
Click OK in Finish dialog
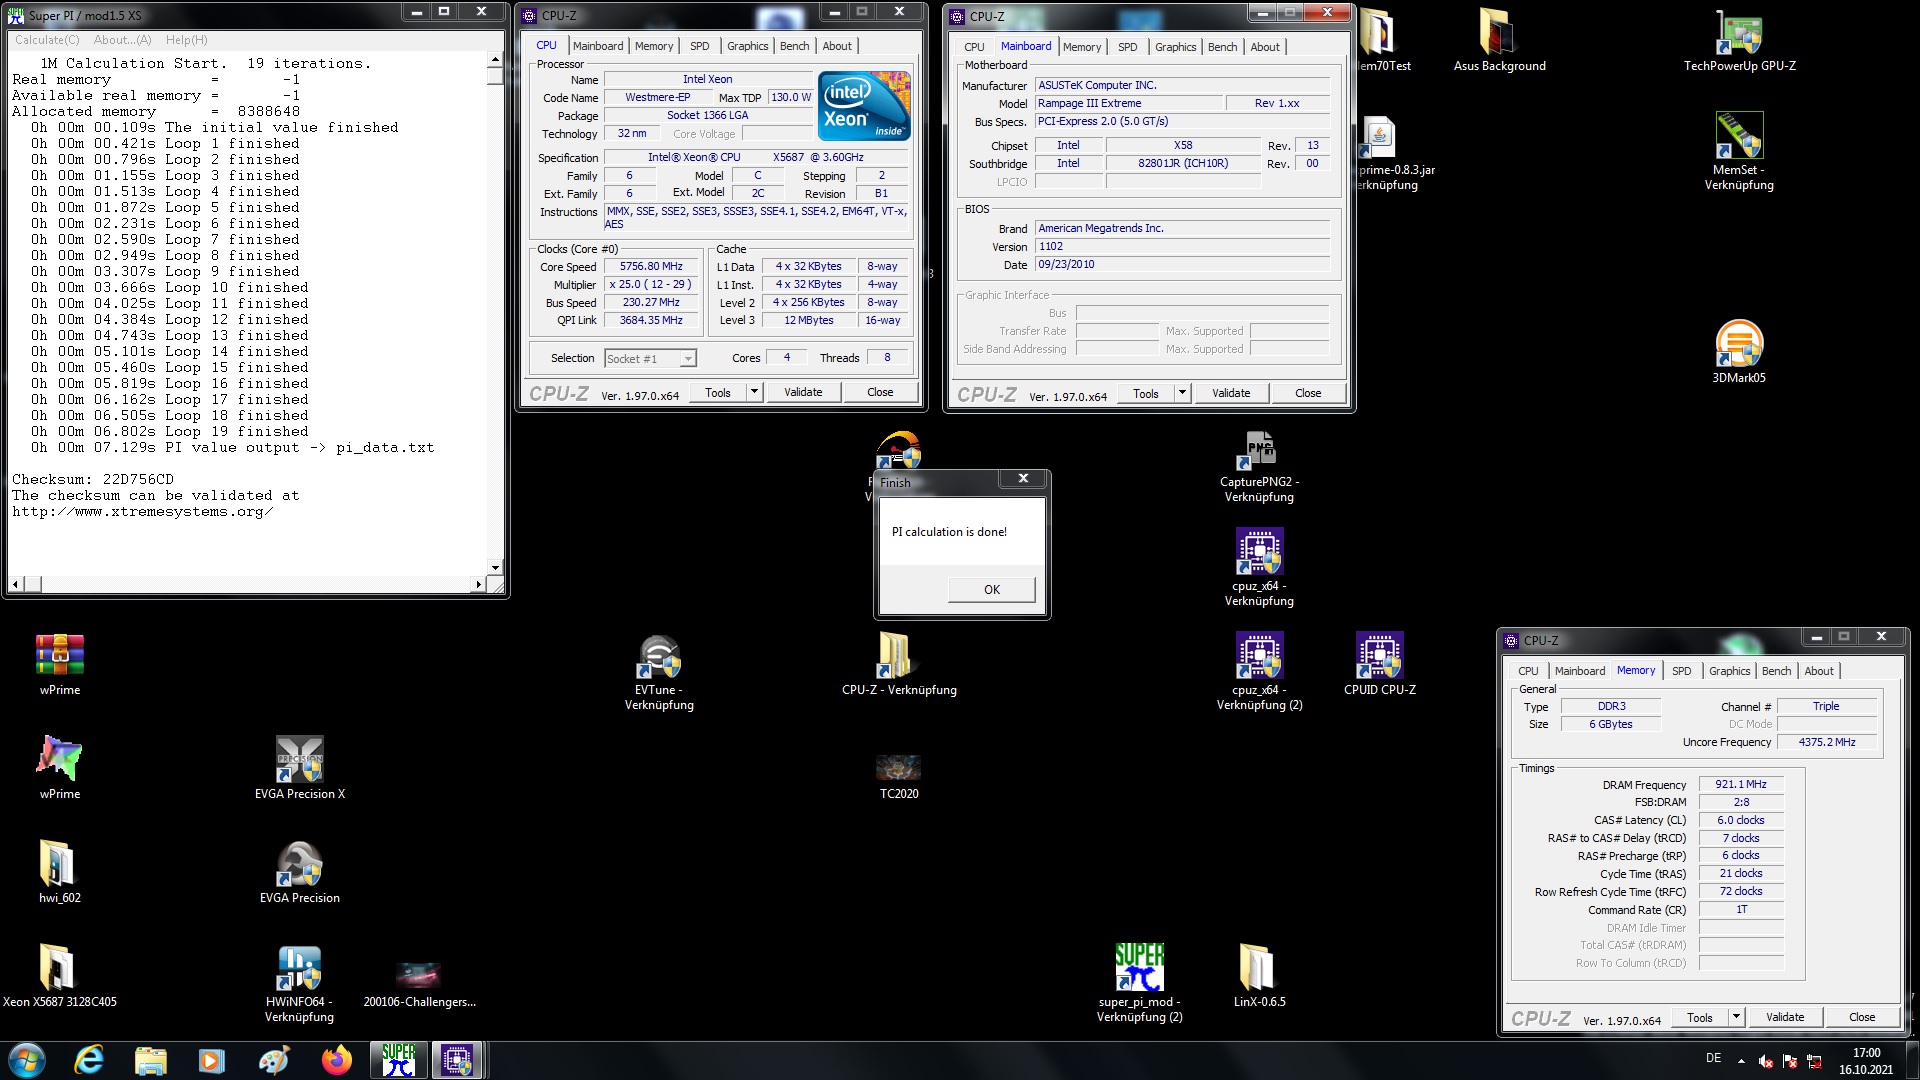click(991, 589)
